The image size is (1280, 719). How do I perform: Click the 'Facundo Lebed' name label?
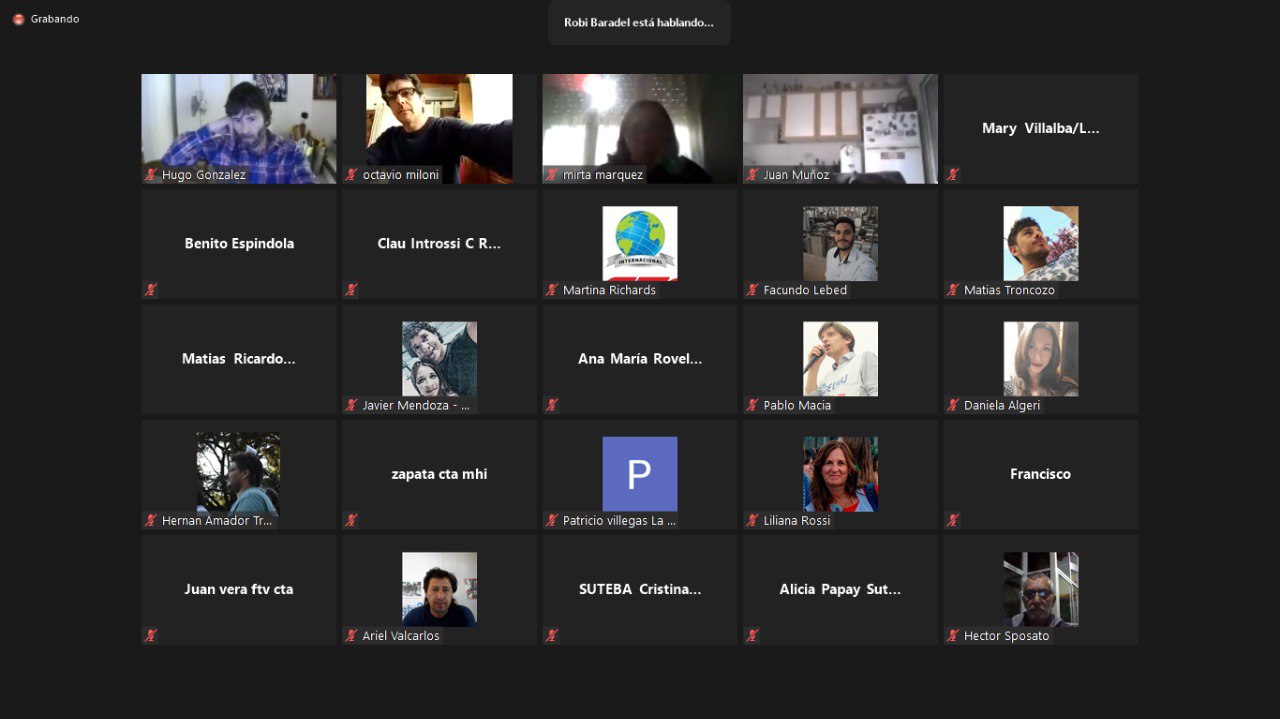pyautogui.click(x=805, y=290)
